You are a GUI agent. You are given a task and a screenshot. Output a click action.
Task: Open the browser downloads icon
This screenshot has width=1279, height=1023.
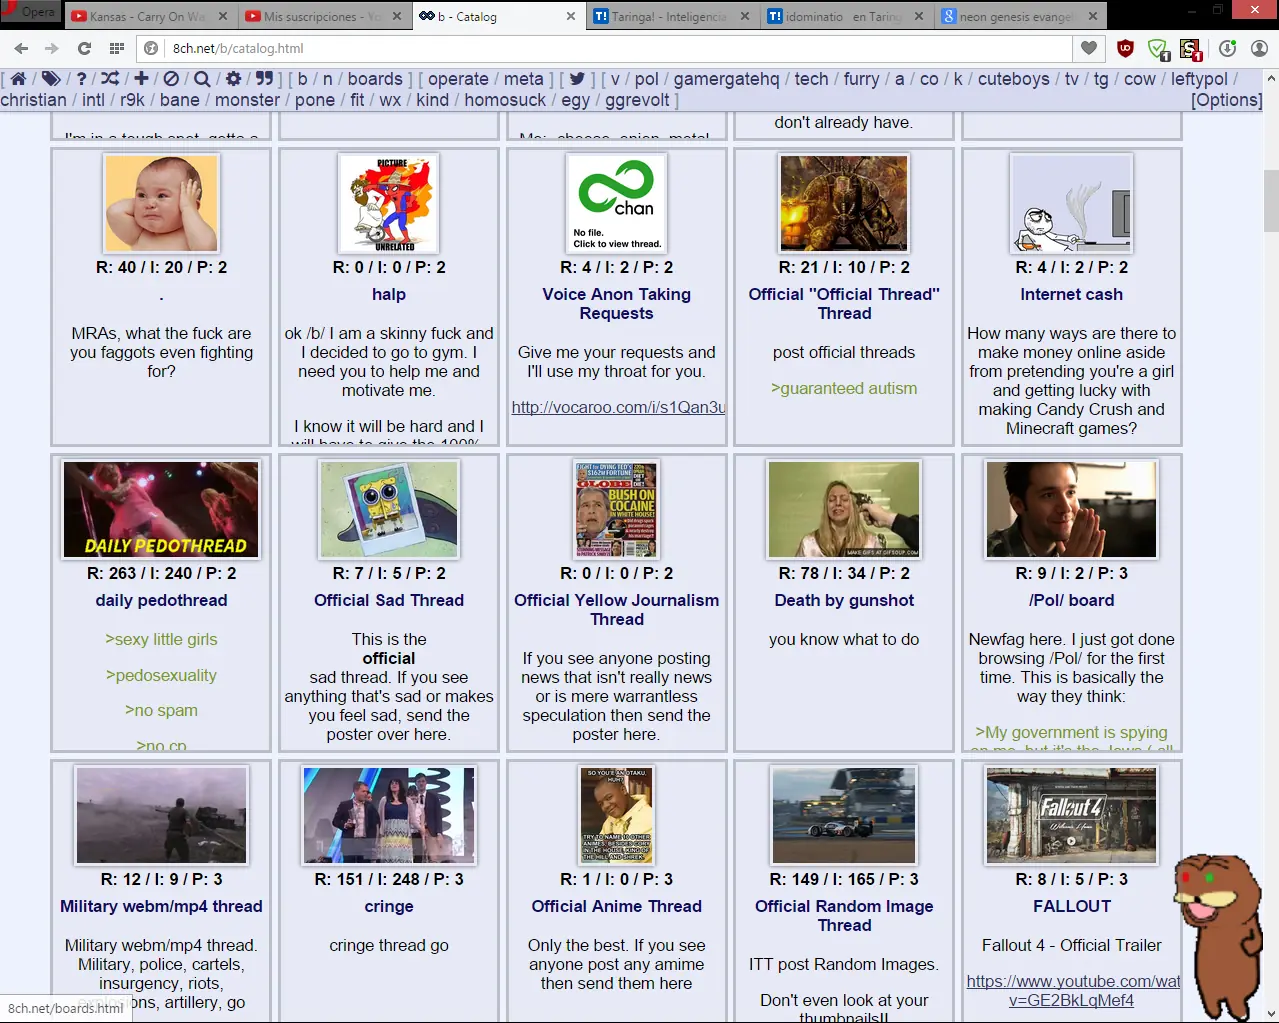click(x=1227, y=48)
